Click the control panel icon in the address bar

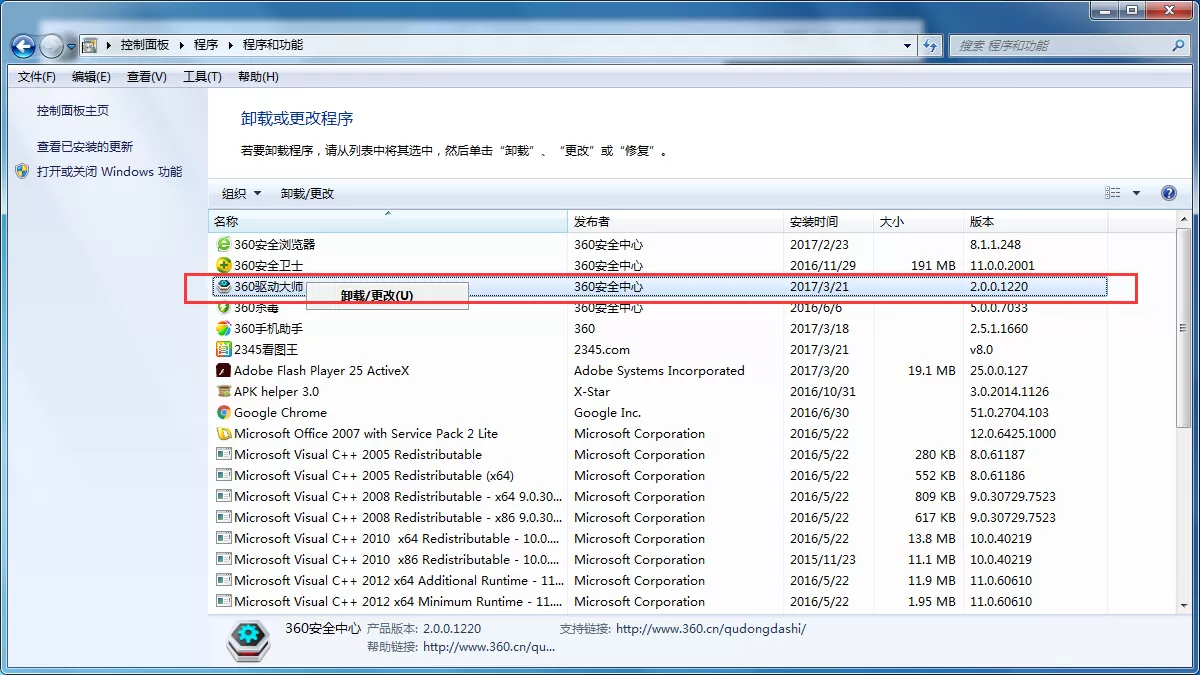click(90, 45)
